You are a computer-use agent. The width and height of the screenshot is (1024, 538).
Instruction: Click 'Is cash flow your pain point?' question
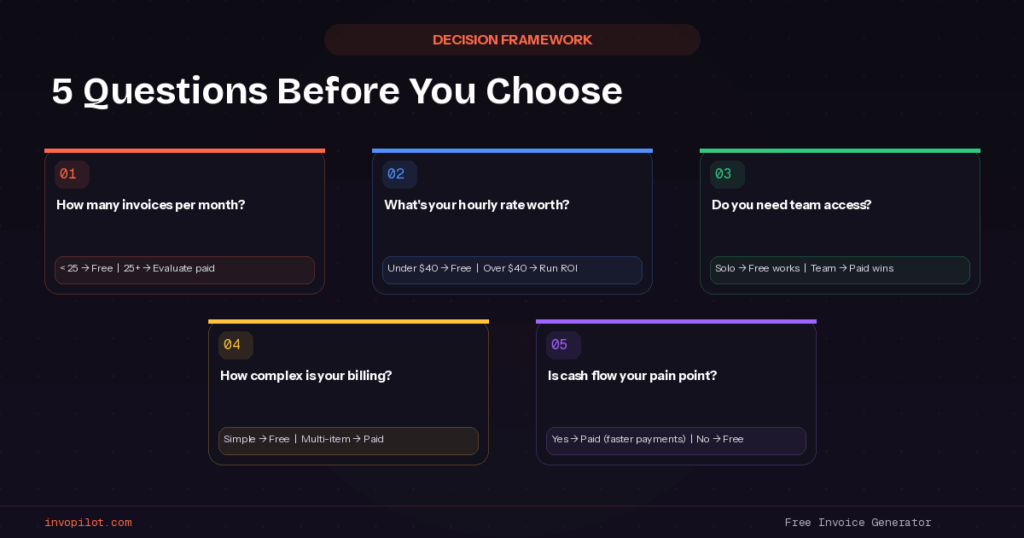tap(632, 376)
